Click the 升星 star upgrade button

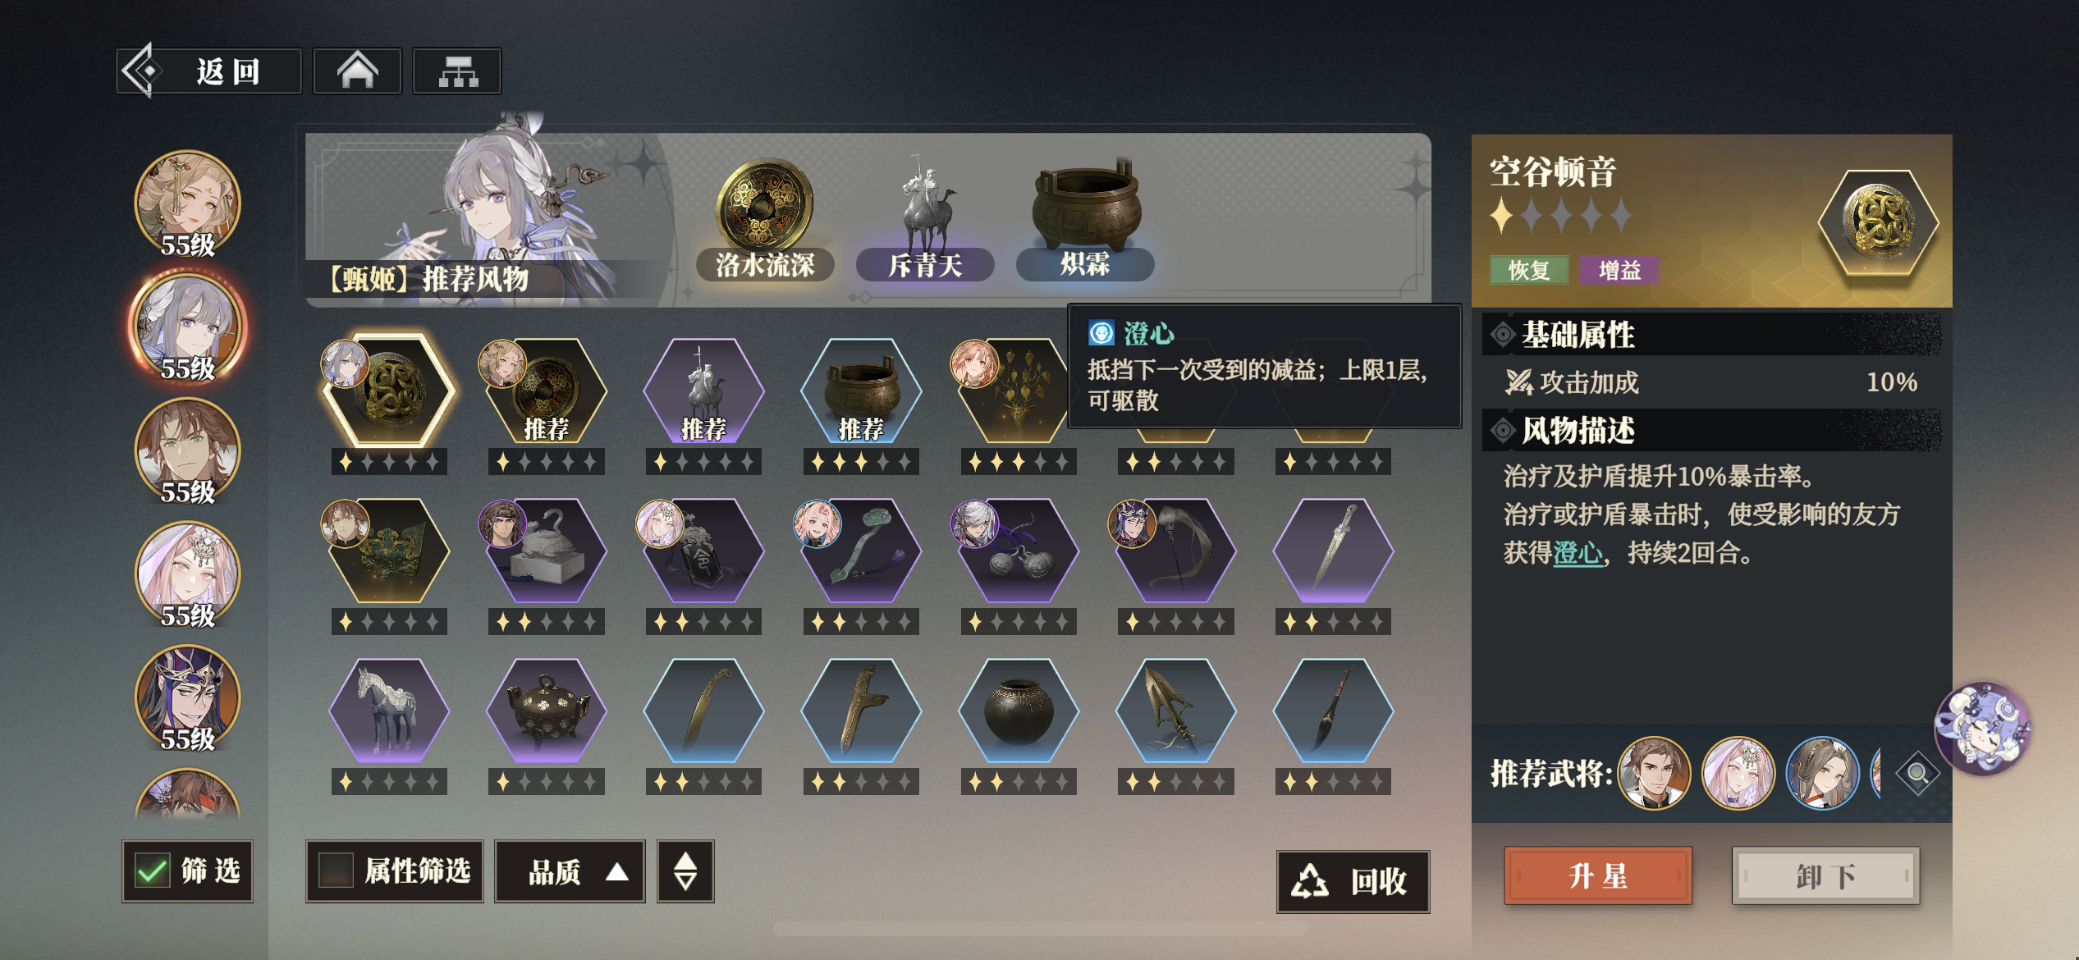click(x=1598, y=876)
